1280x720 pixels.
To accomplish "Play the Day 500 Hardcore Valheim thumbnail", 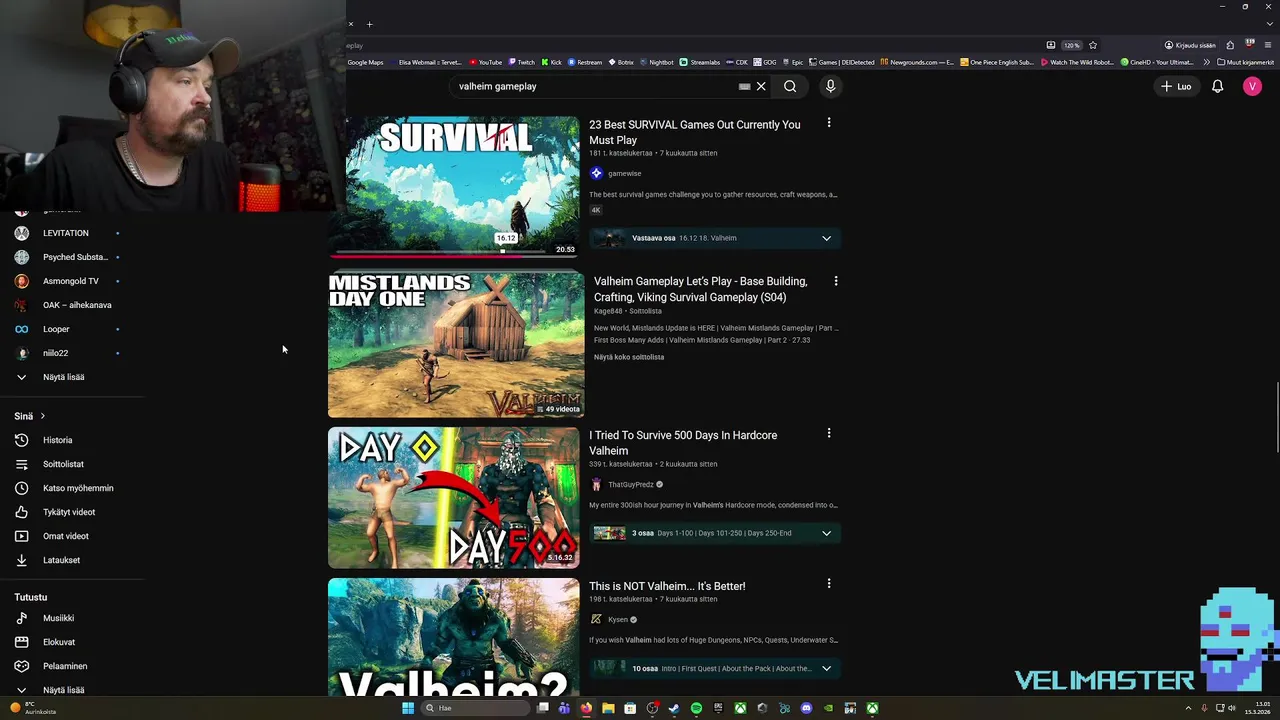I will pos(454,498).
